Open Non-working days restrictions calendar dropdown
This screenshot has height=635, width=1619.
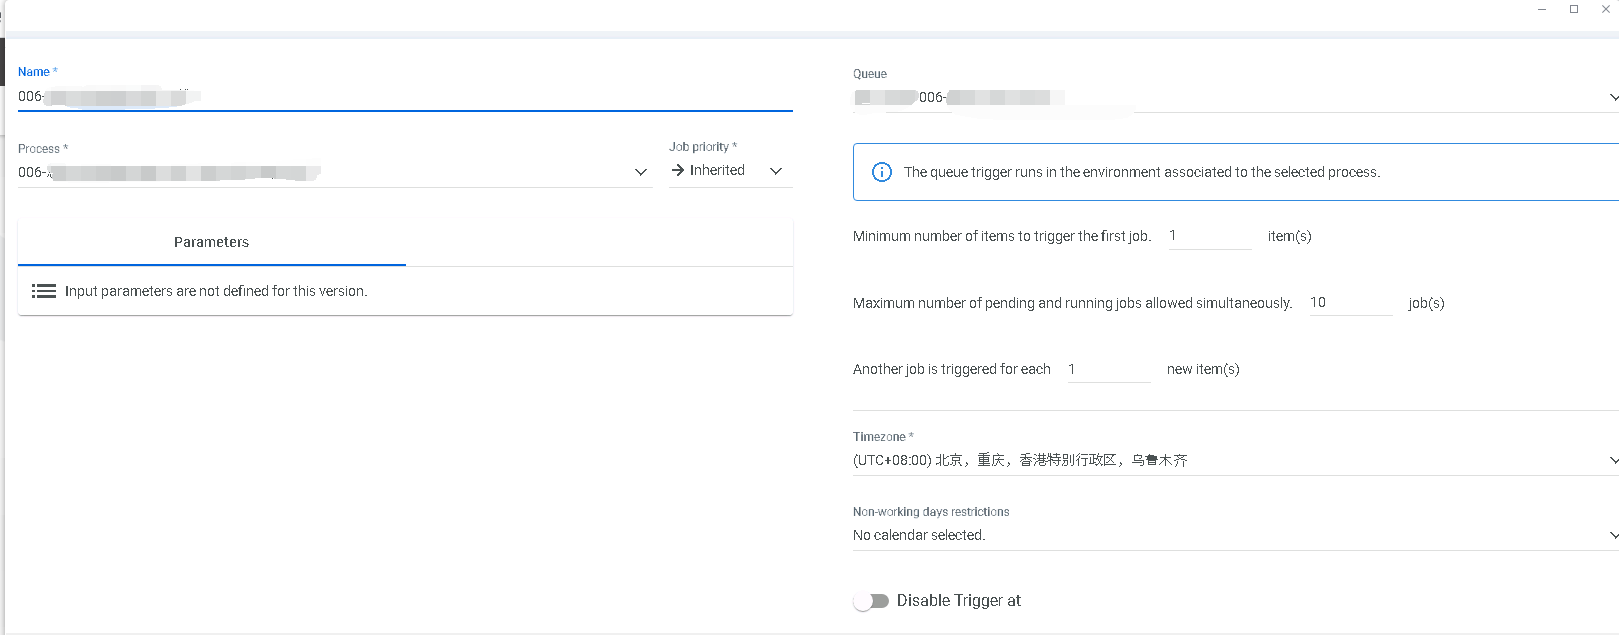click(x=1612, y=536)
